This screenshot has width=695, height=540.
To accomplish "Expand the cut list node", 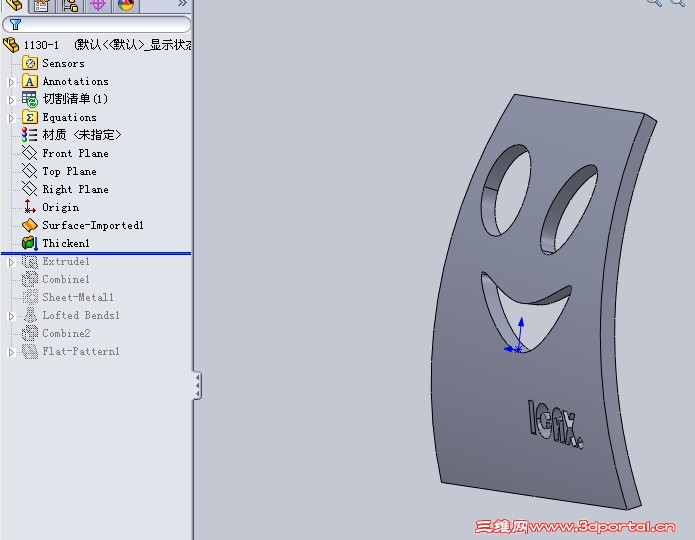I will click(12, 100).
